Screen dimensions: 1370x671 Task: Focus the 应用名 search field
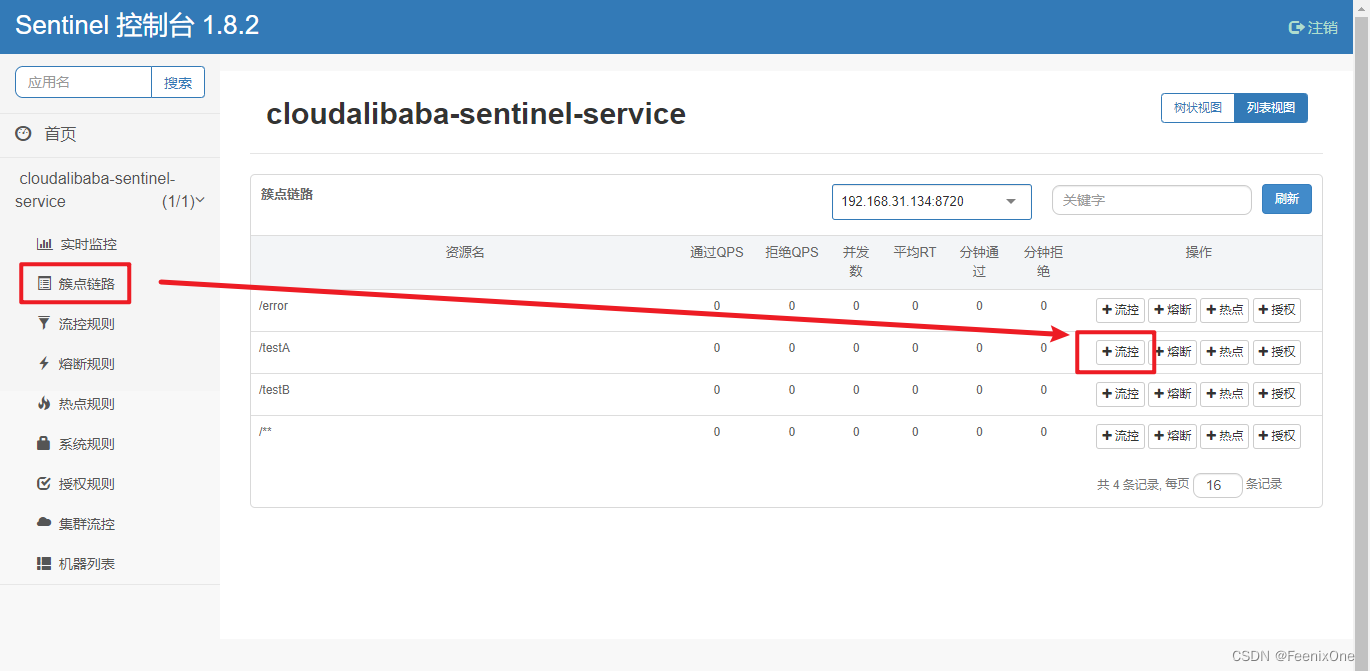tap(84, 83)
